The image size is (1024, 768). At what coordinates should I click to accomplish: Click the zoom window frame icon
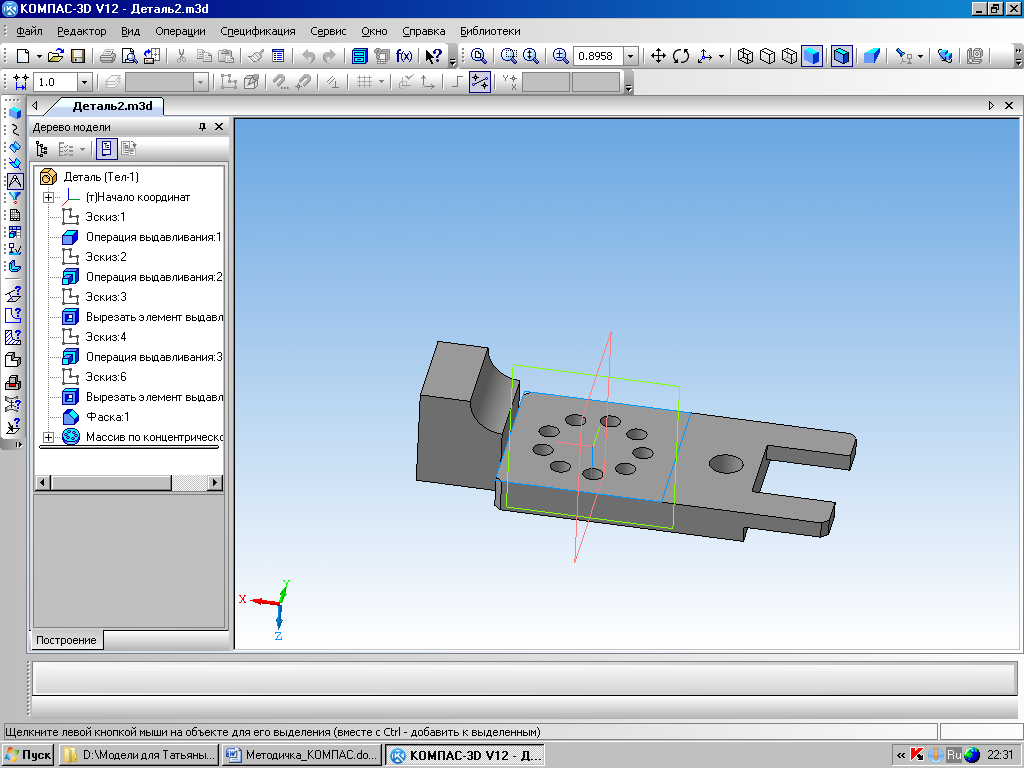(509, 56)
